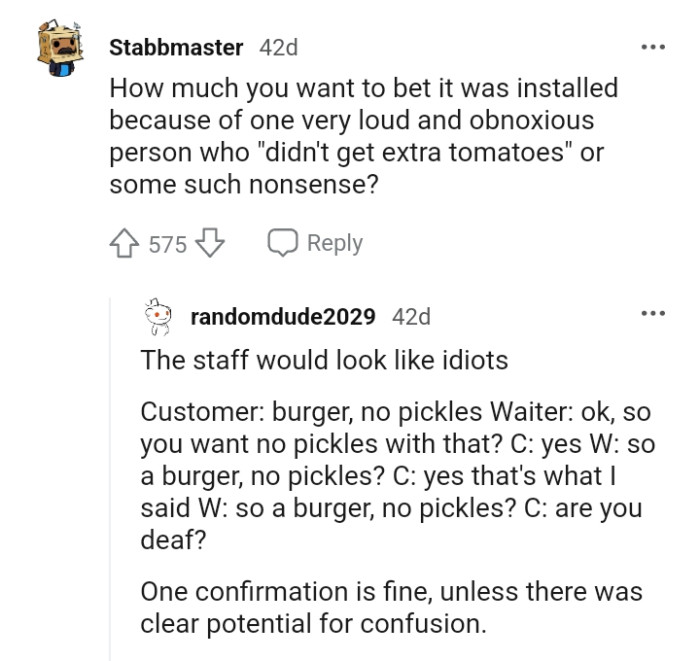The height and width of the screenshot is (661, 700).
Task: Open the 42d timestamp next to randomdude2029
Action: [411, 317]
